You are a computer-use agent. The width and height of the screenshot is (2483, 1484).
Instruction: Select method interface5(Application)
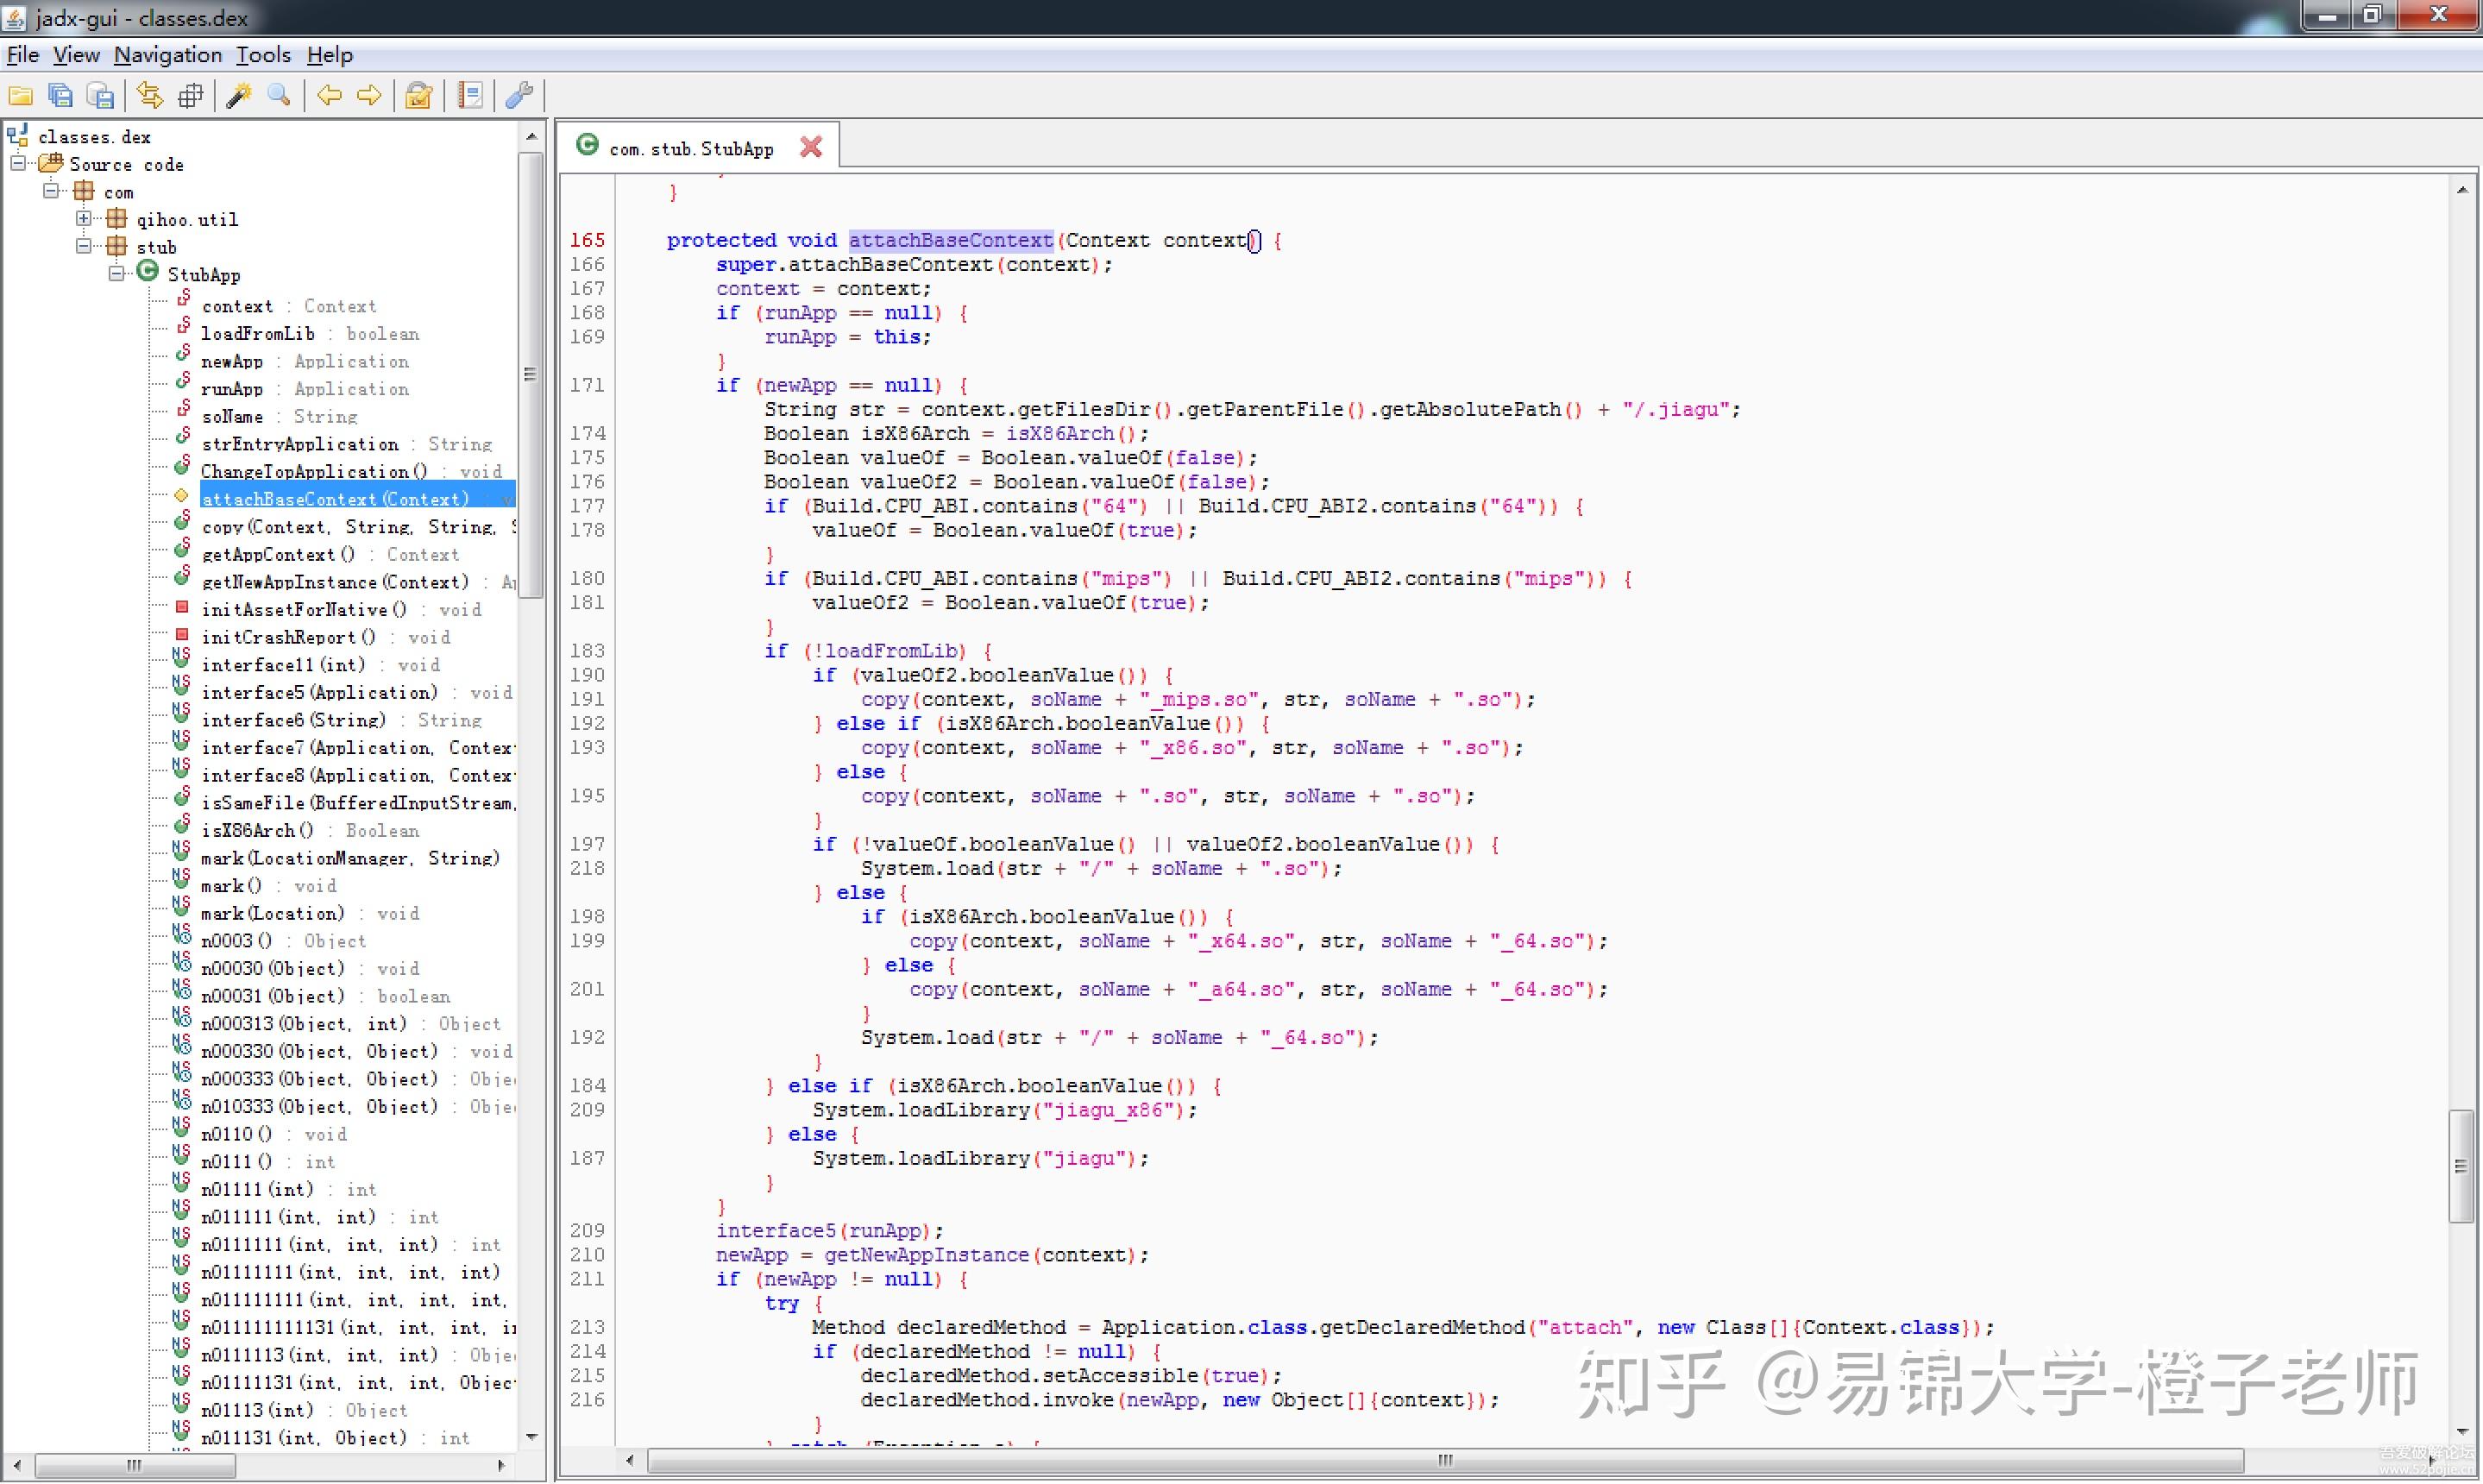pos(357,693)
